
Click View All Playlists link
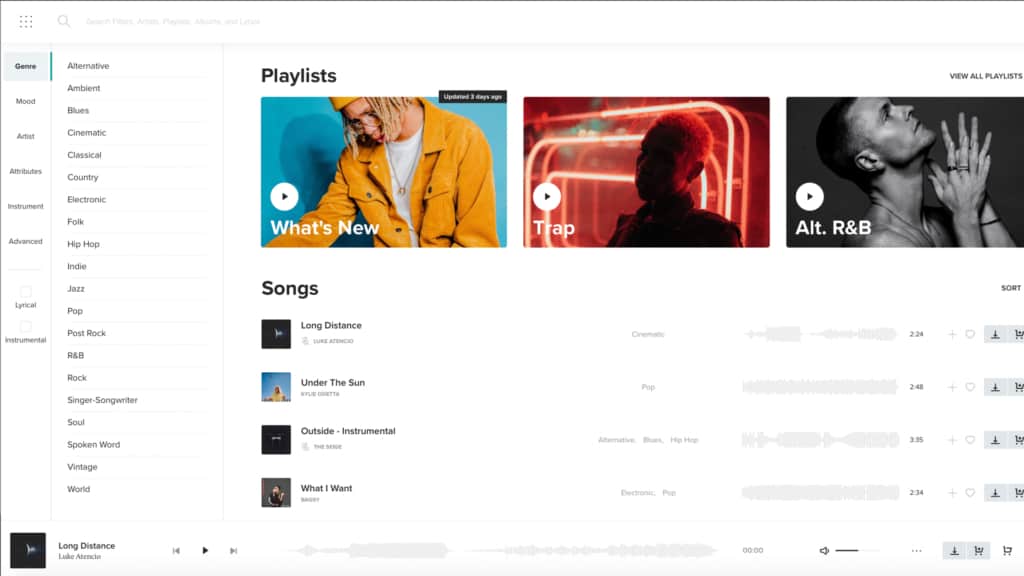986,76
